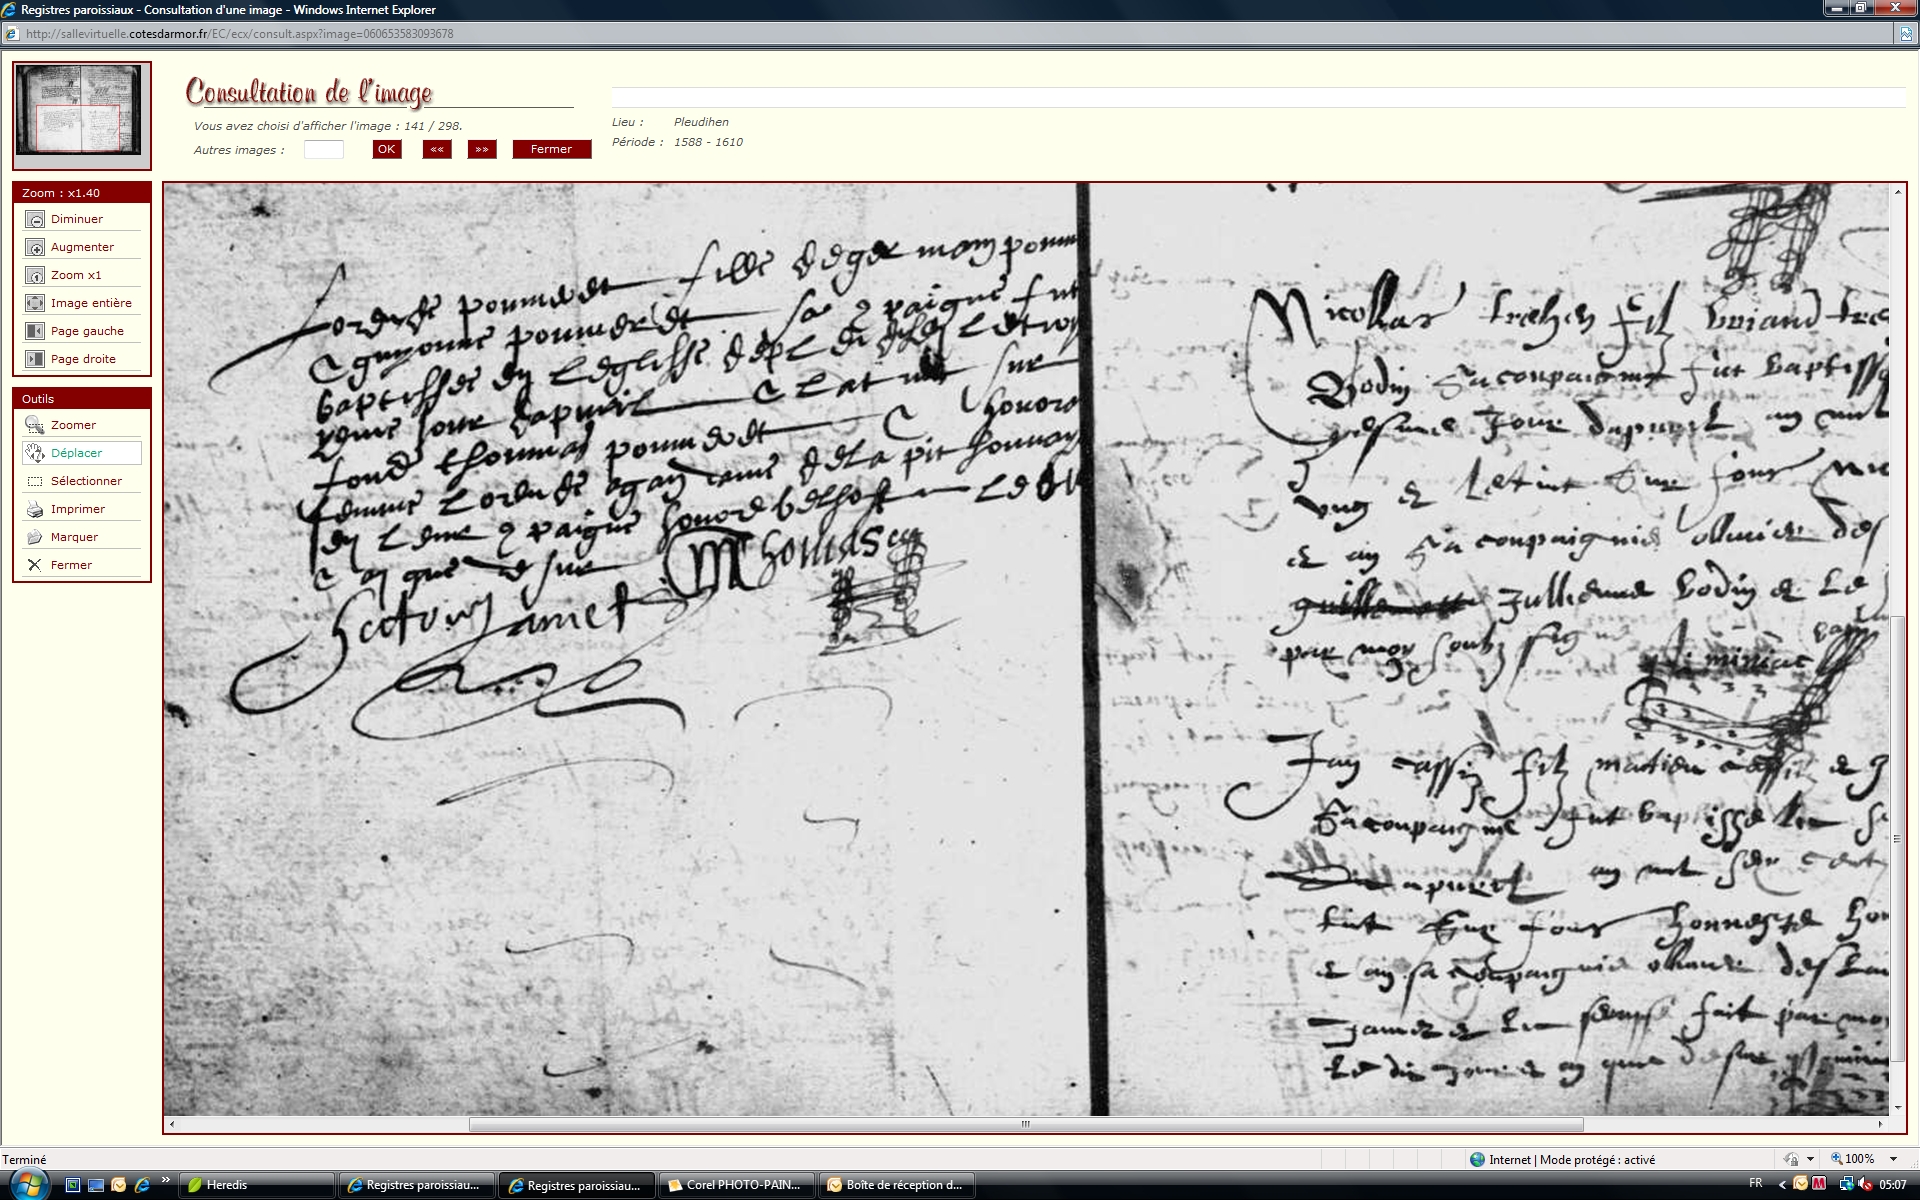The width and height of the screenshot is (1920, 1200).
Task: Open the browser zoom level 100% dropdown
Action: click(x=1893, y=1159)
